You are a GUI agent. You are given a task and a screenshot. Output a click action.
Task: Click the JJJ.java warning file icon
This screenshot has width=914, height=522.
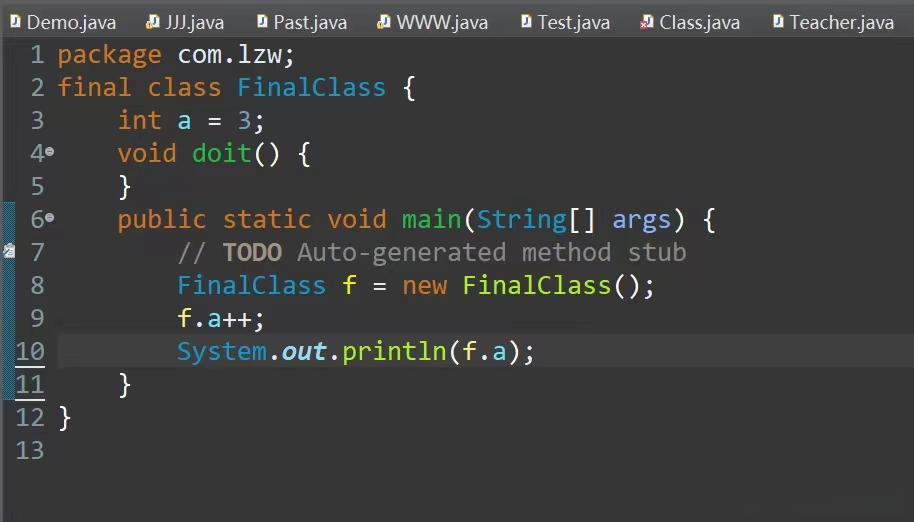coord(153,22)
